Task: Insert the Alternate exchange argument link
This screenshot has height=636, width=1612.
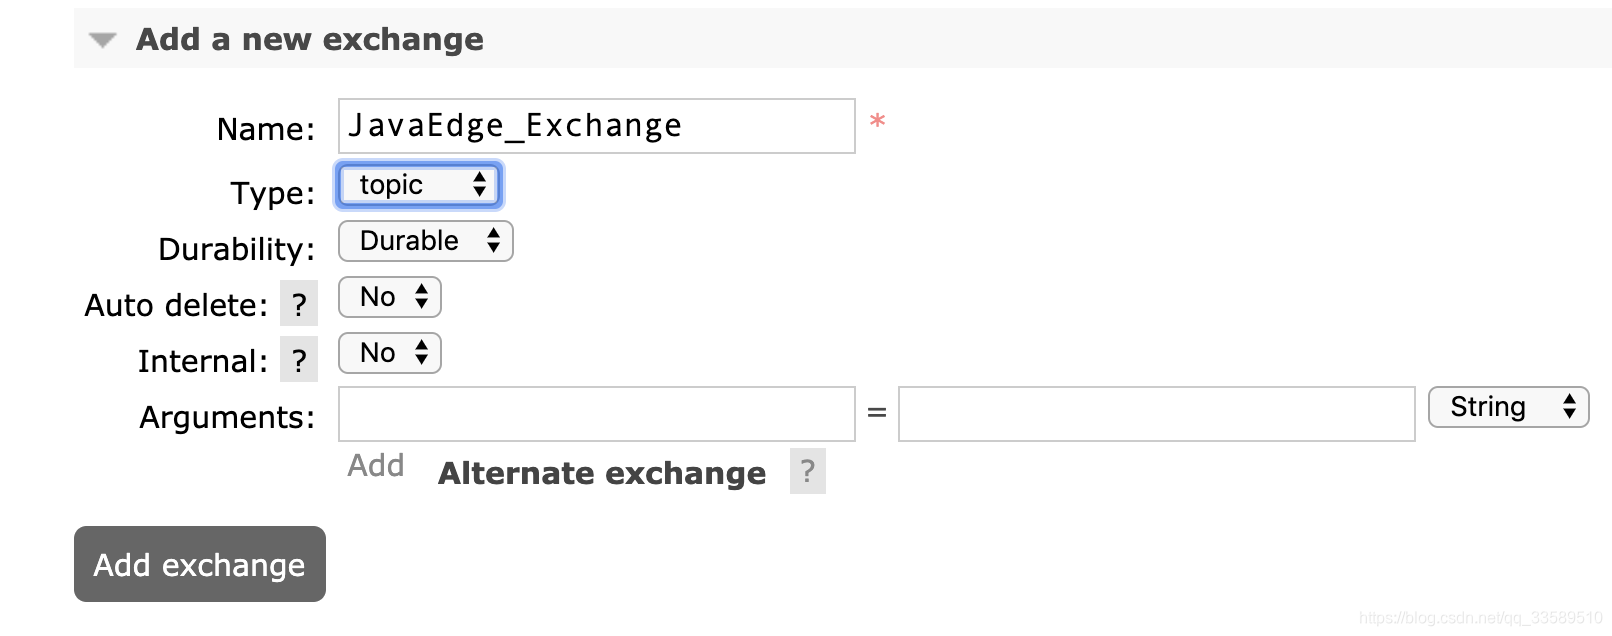Action: [602, 473]
